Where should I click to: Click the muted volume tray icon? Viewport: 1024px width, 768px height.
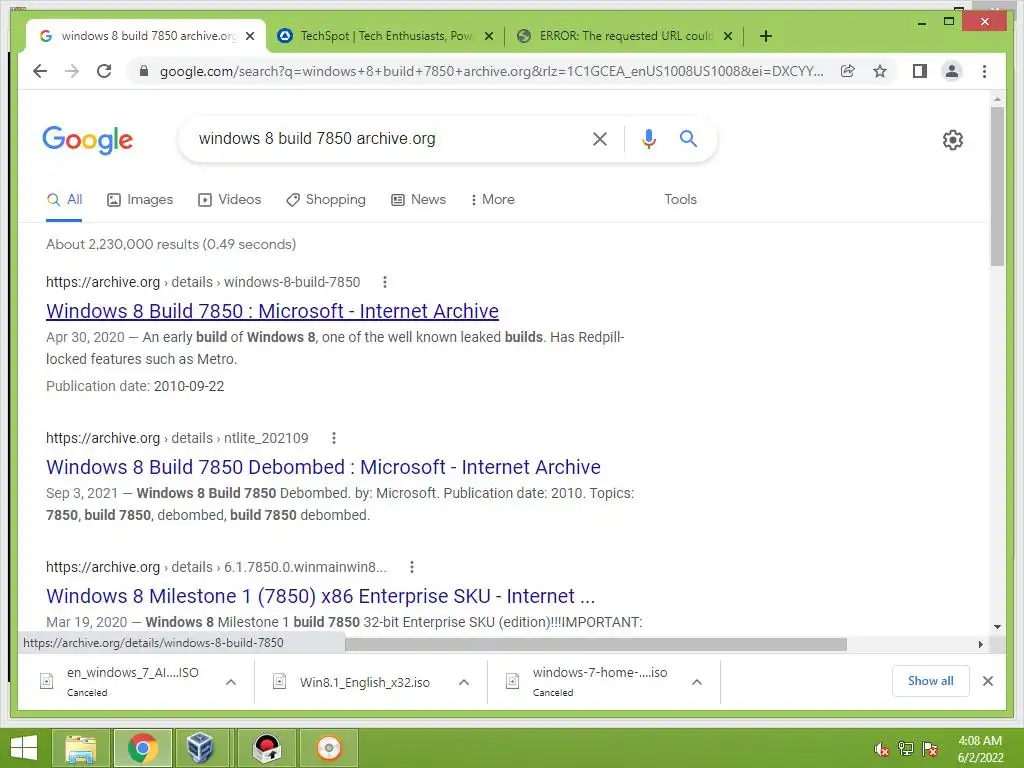pyautogui.click(x=882, y=749)
